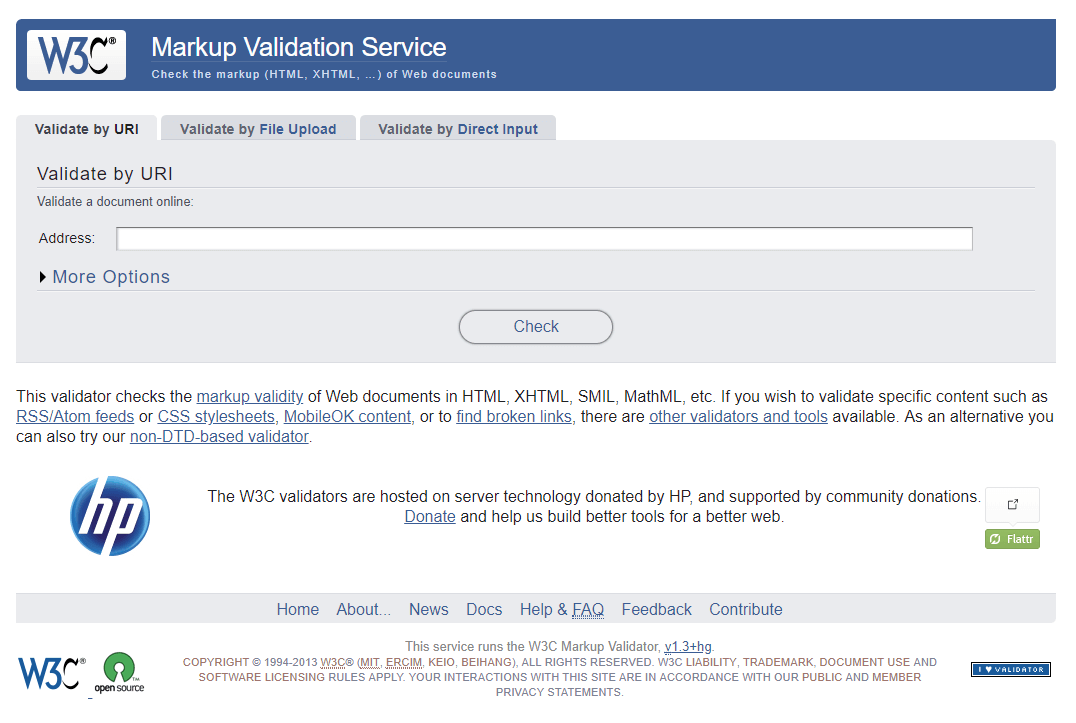This screenshot has height=723, width=1076.
Task: Open News in the footer menu
Action: click(x=429, y=609)
